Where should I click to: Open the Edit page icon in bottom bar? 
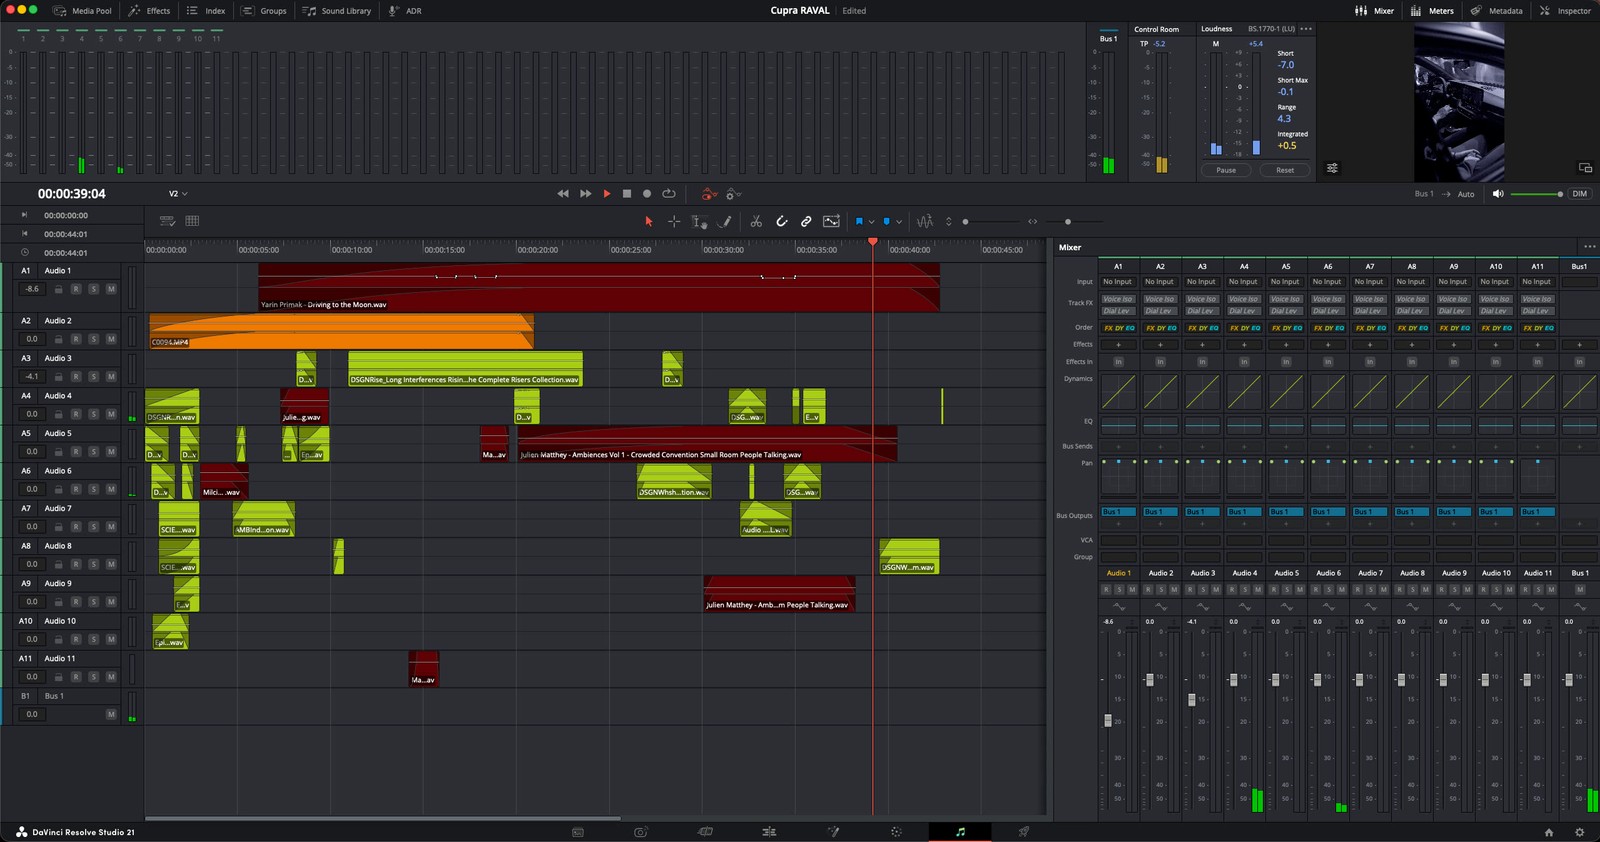point(705,832)
